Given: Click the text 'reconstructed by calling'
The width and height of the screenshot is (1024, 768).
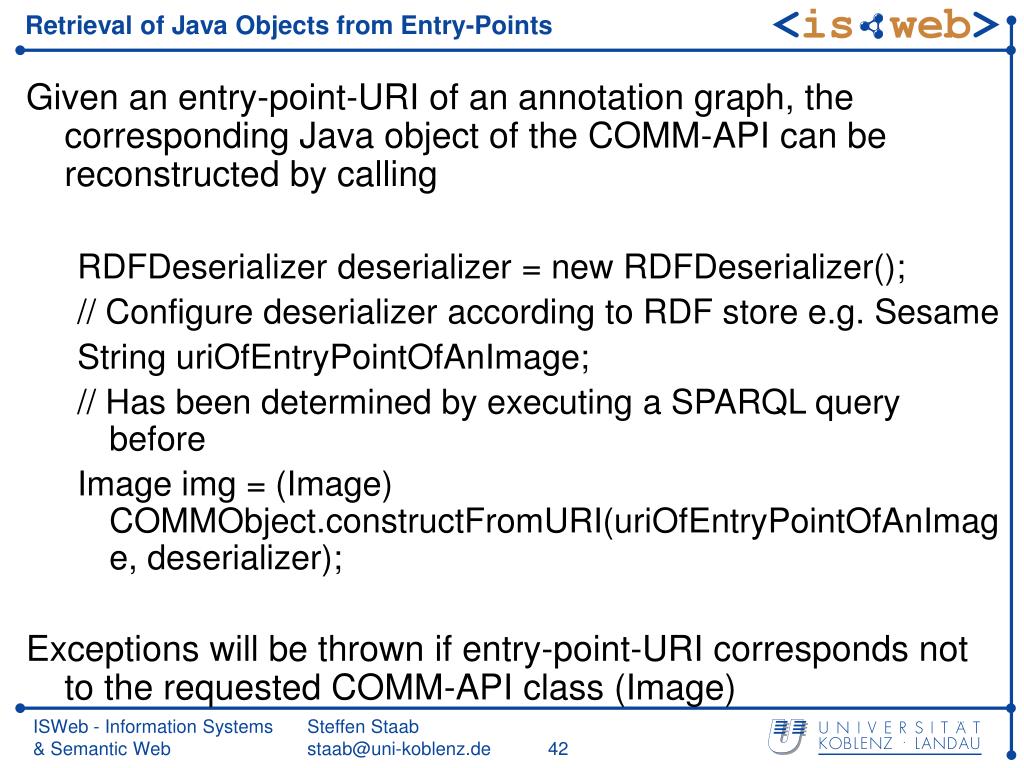Looking at the screenshot, I should (251, 175).
